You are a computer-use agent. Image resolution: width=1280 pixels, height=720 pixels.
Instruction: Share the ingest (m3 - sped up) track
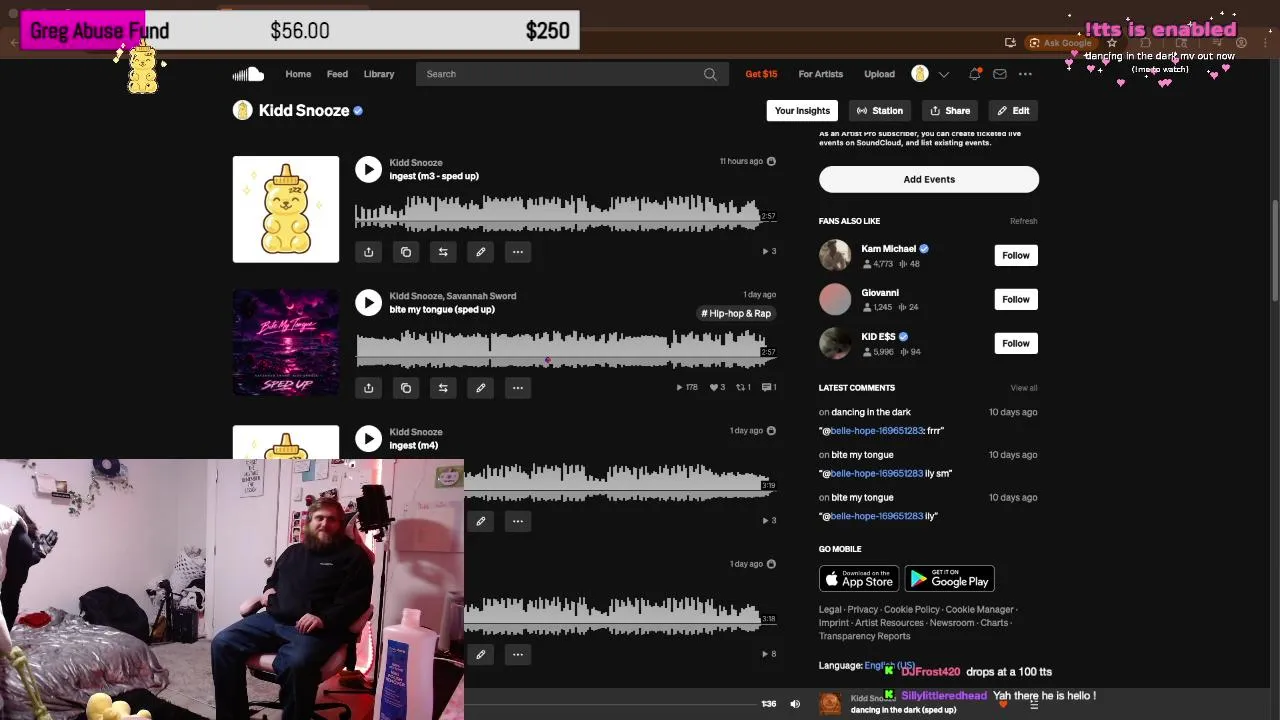click(368, 252)
